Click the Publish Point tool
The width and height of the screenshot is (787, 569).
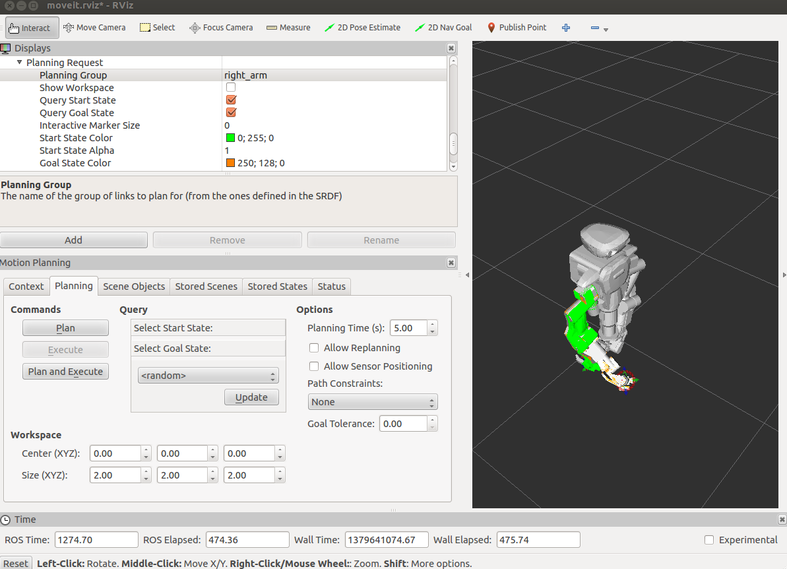(516, 27)
